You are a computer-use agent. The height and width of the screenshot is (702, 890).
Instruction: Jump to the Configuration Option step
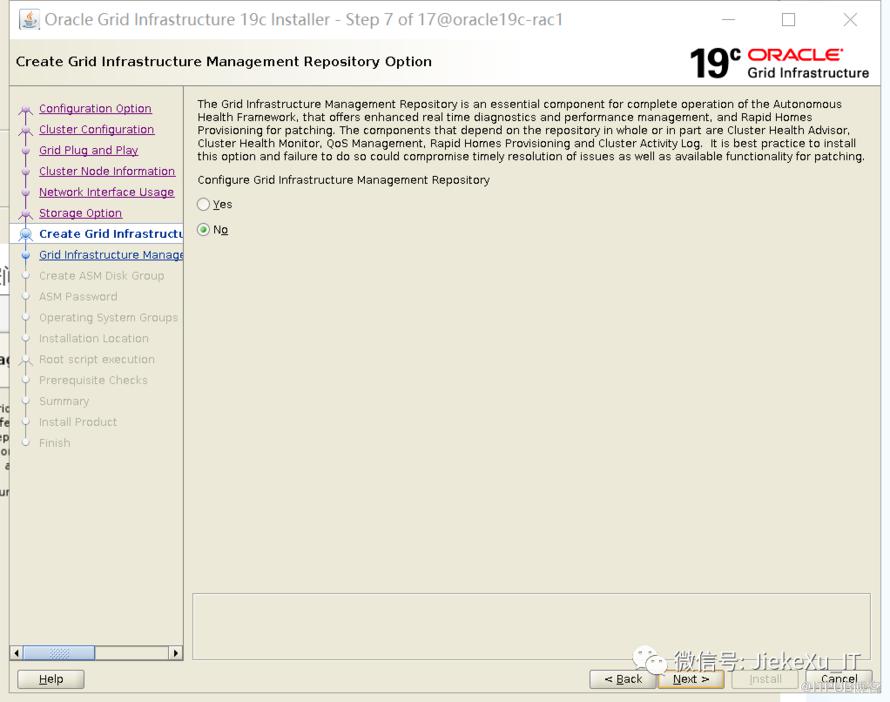[95, 108]
